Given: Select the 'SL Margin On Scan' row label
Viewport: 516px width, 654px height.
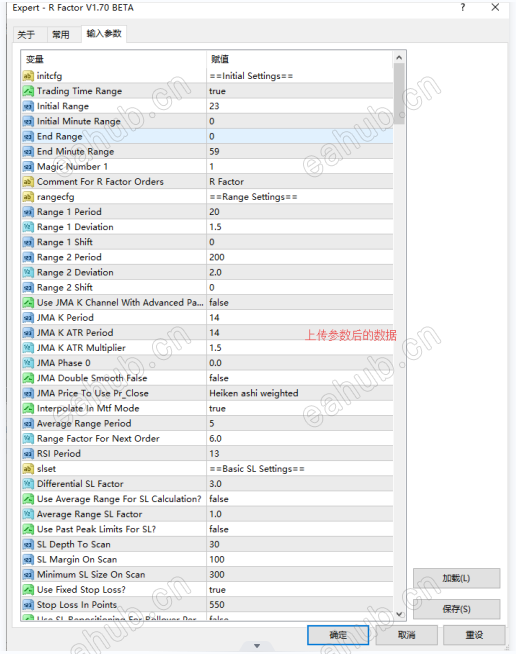Looking at the screenshot, I should coord(77,559).
